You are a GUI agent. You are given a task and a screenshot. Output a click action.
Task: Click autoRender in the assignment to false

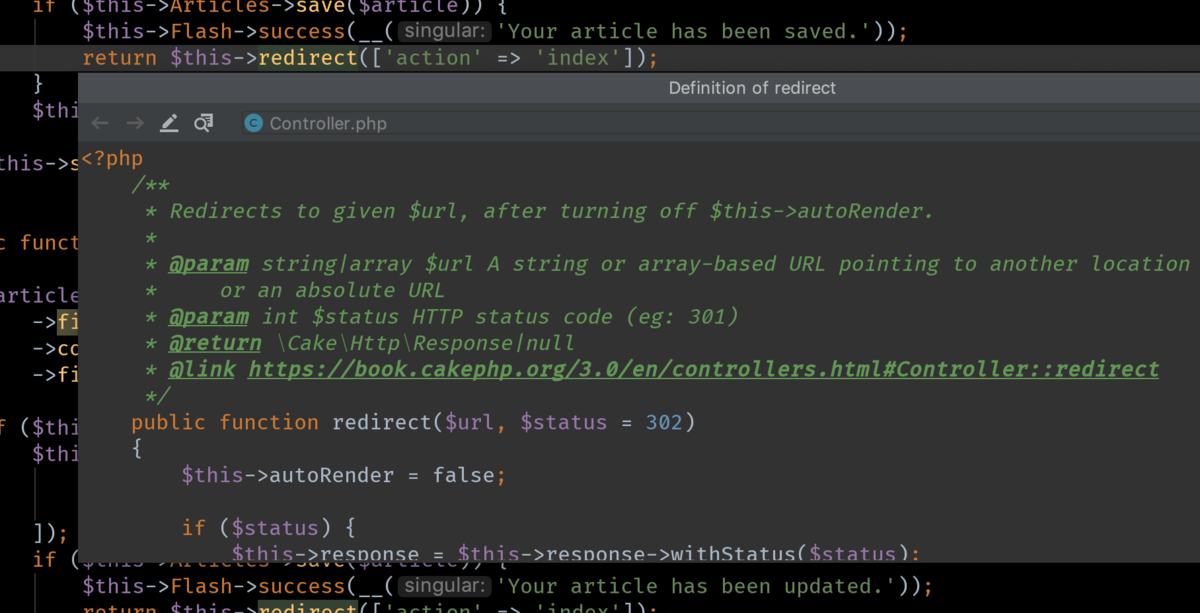[332, 475]
